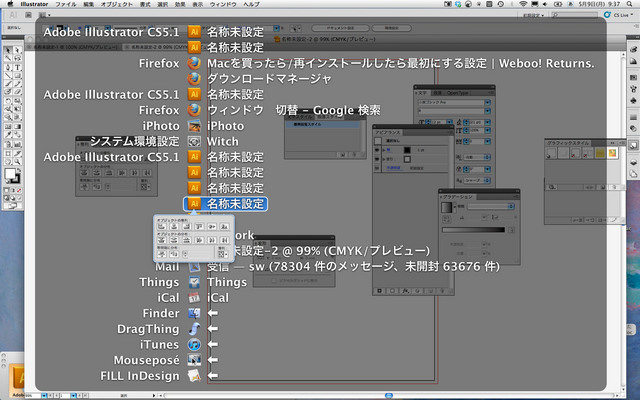
Task: Toggle pixel grid align checkbox in Transform panel
Action: (274, 281)
